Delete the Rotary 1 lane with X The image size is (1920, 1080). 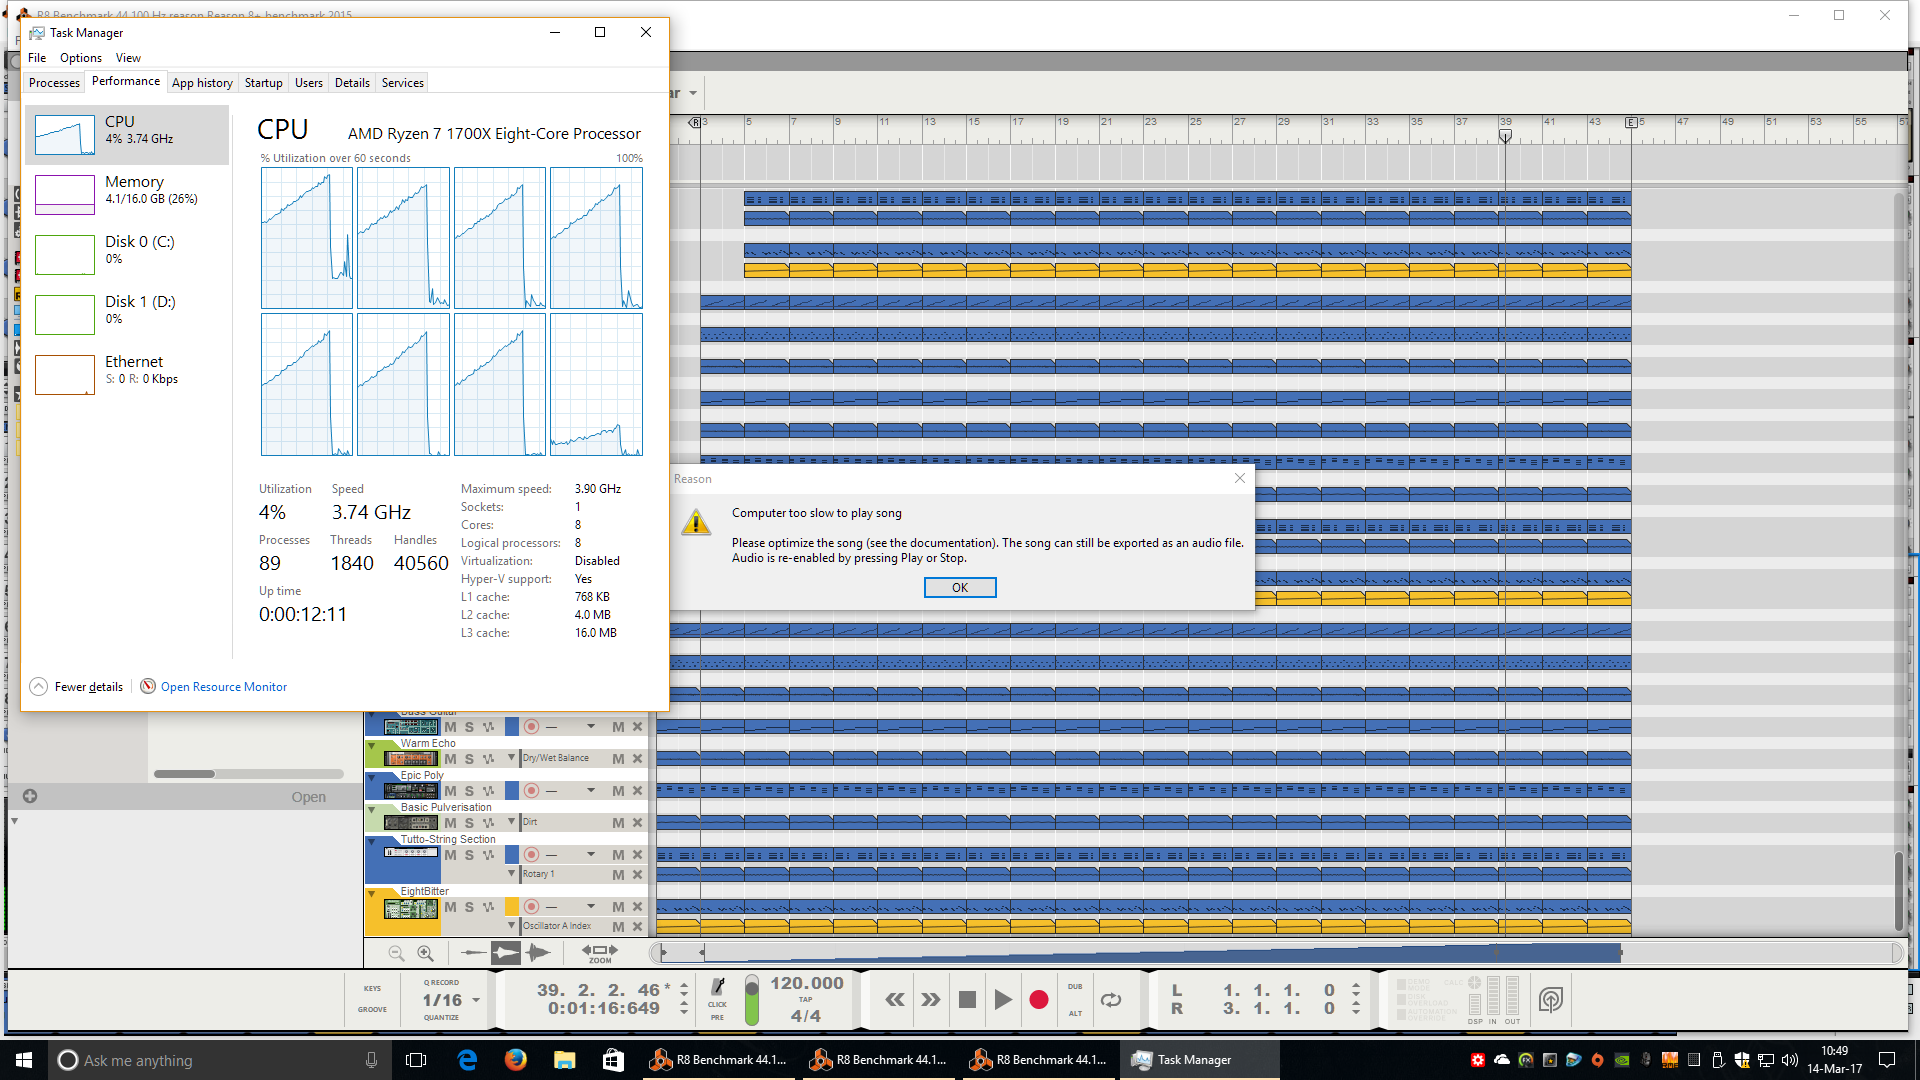pos(637,875)
